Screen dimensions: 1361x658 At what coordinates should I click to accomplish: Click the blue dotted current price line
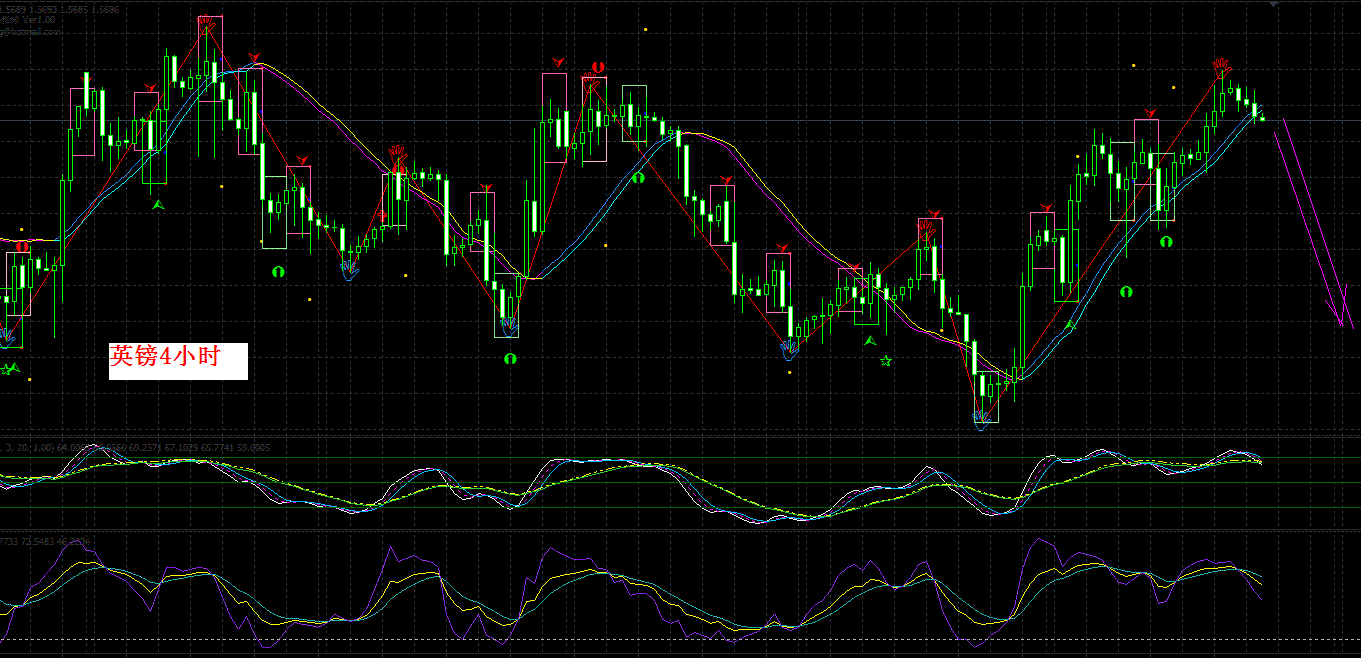point(700,121)
